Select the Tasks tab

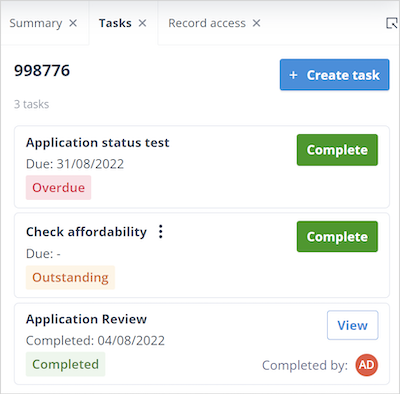tap(115, 23)
